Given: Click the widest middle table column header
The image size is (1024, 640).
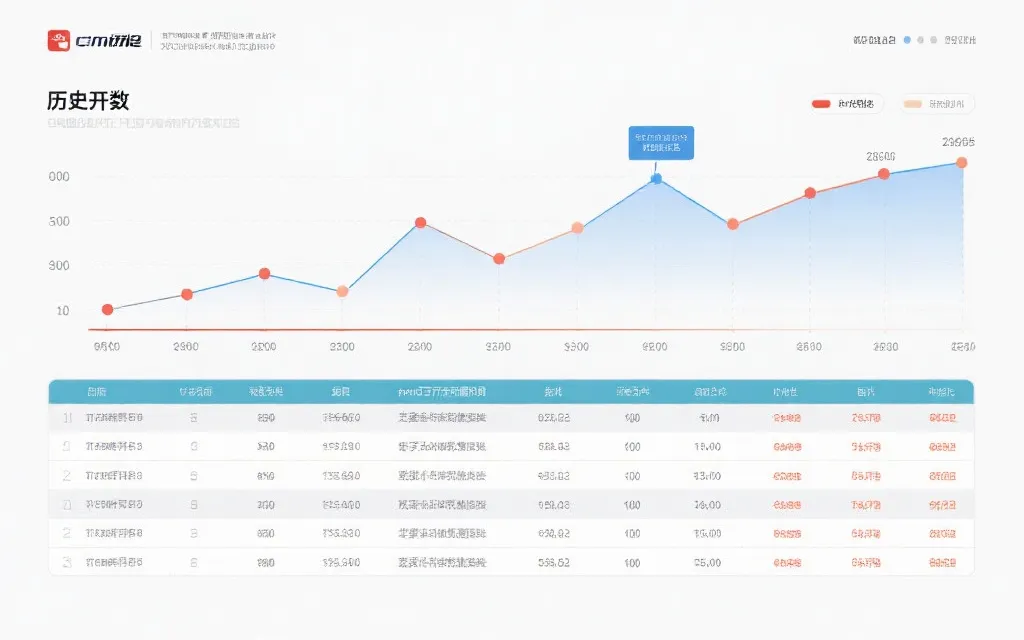Looking at the screenshot, I should (442, 391).
